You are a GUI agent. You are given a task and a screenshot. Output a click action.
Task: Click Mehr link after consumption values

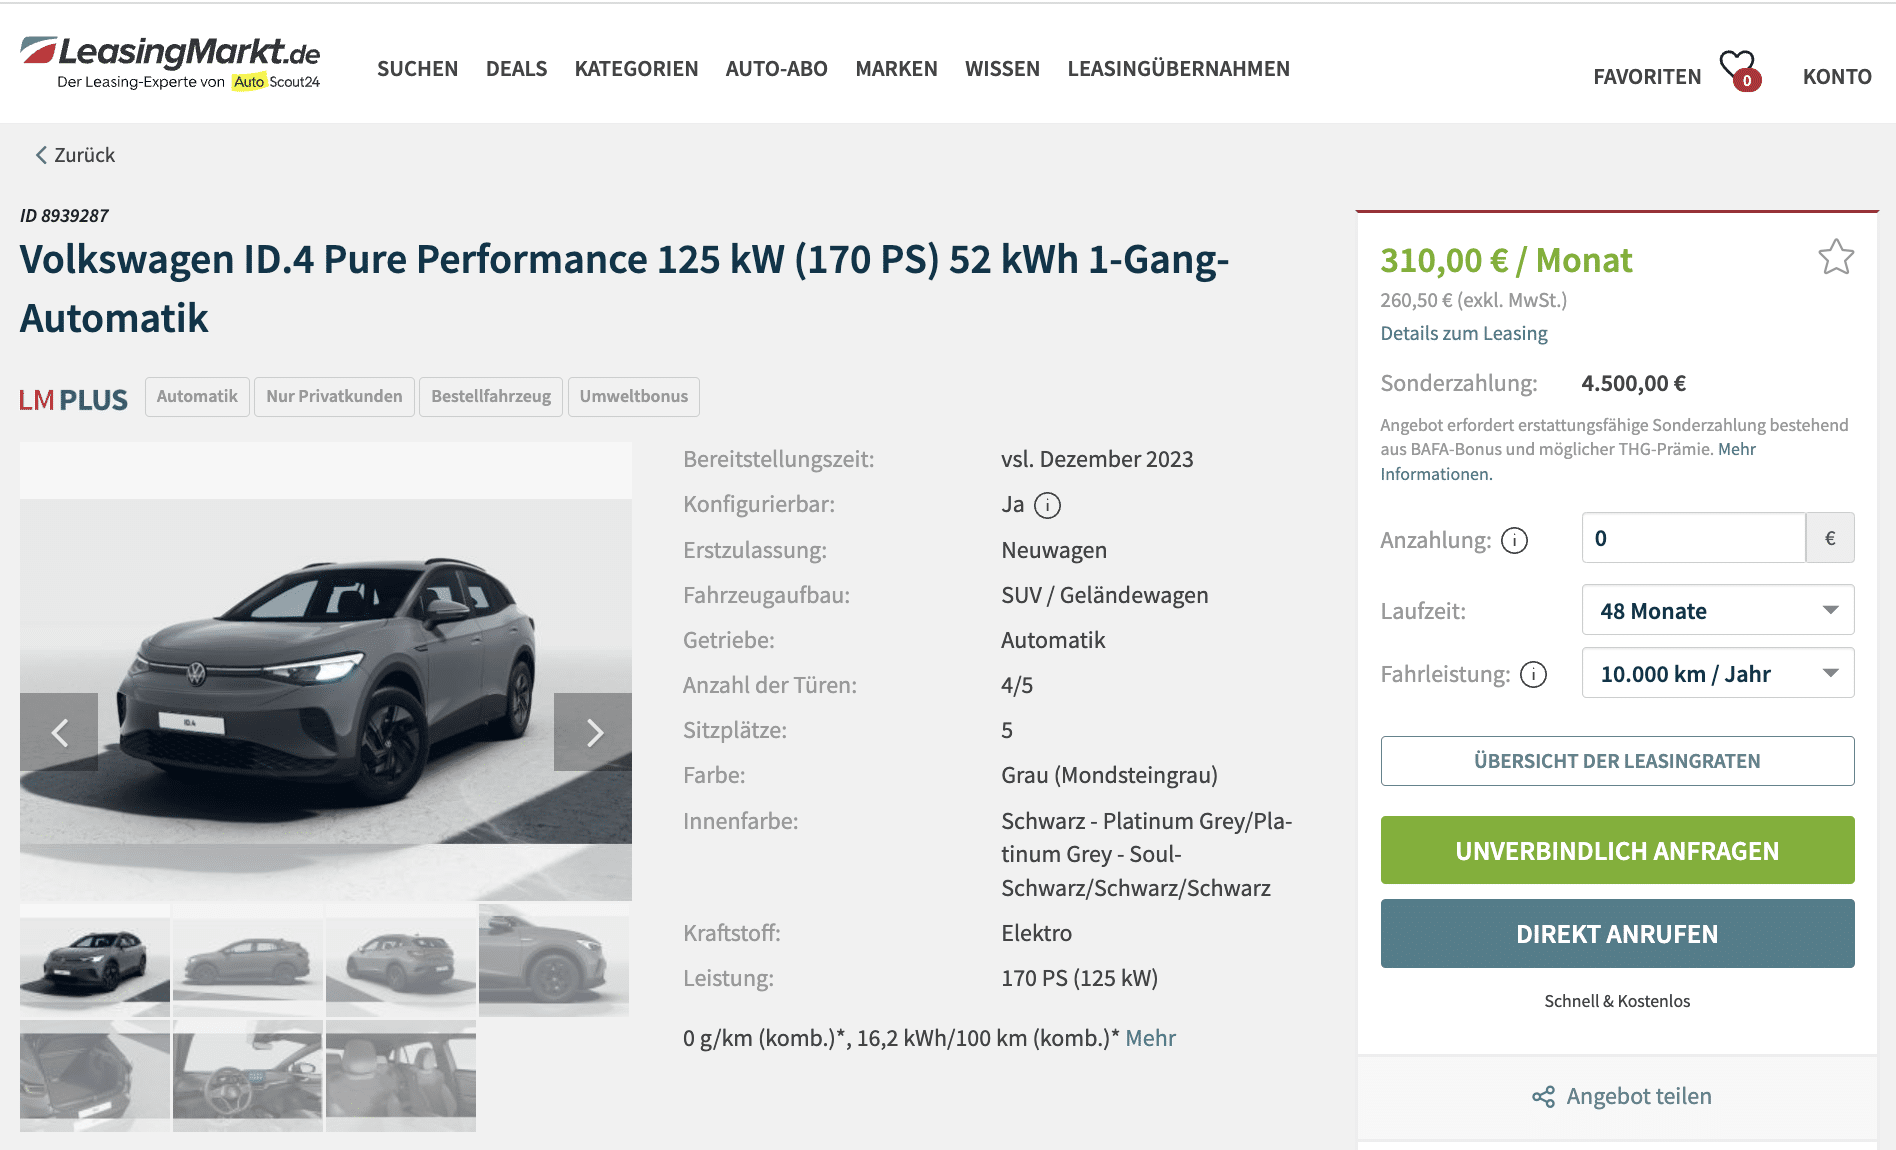tap(1150, 1038)
